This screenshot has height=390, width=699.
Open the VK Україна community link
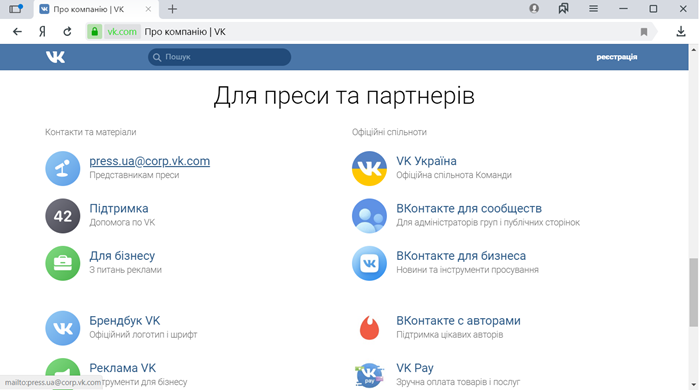[x=426, y=161]
